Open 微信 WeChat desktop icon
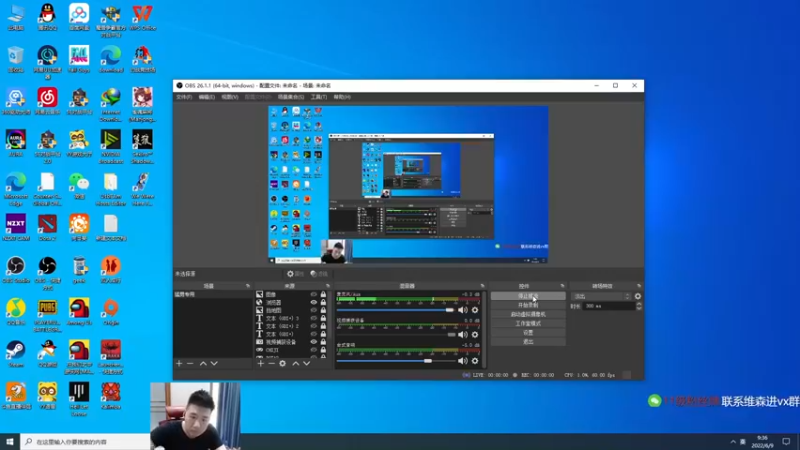This screenshot has width=800, height=450. click(79, 186)
